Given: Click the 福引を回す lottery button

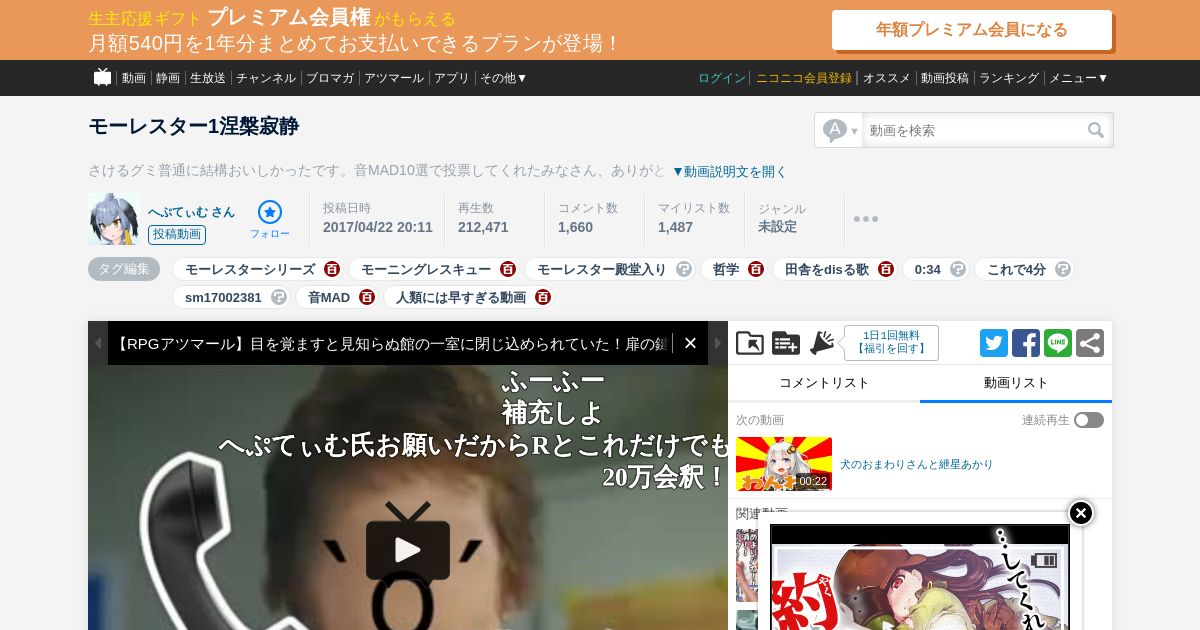Looking at the screenshot, I should (x=891, y=343).
